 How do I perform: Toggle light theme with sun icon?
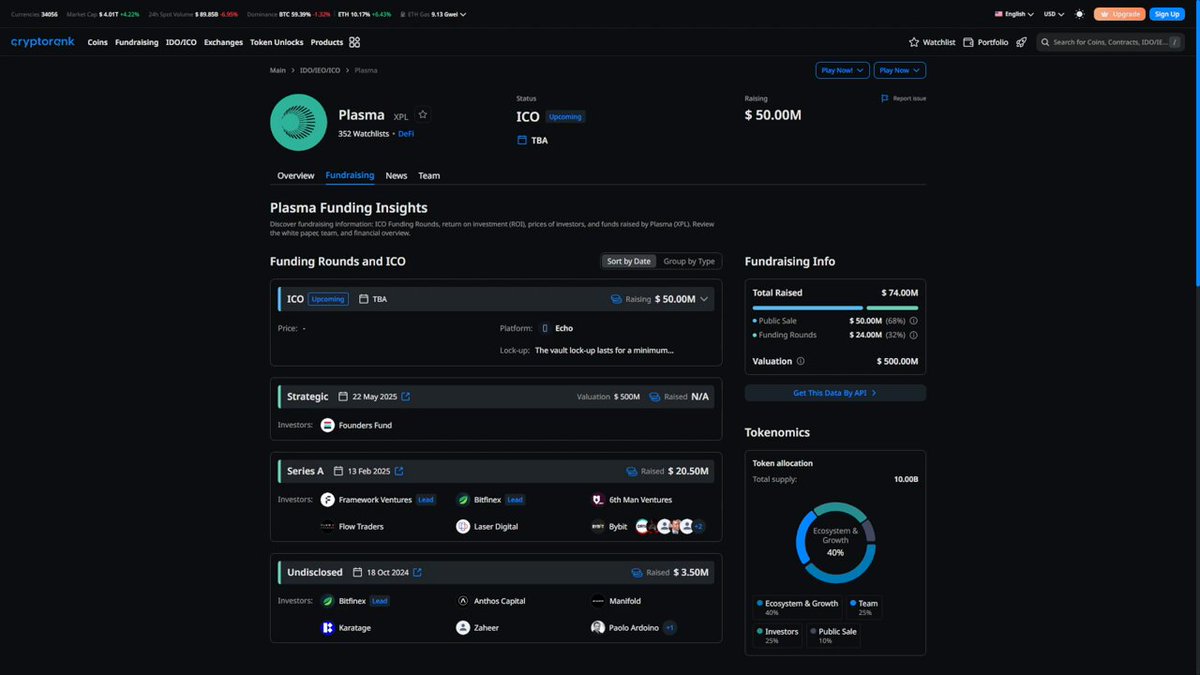click(1078, 14)
